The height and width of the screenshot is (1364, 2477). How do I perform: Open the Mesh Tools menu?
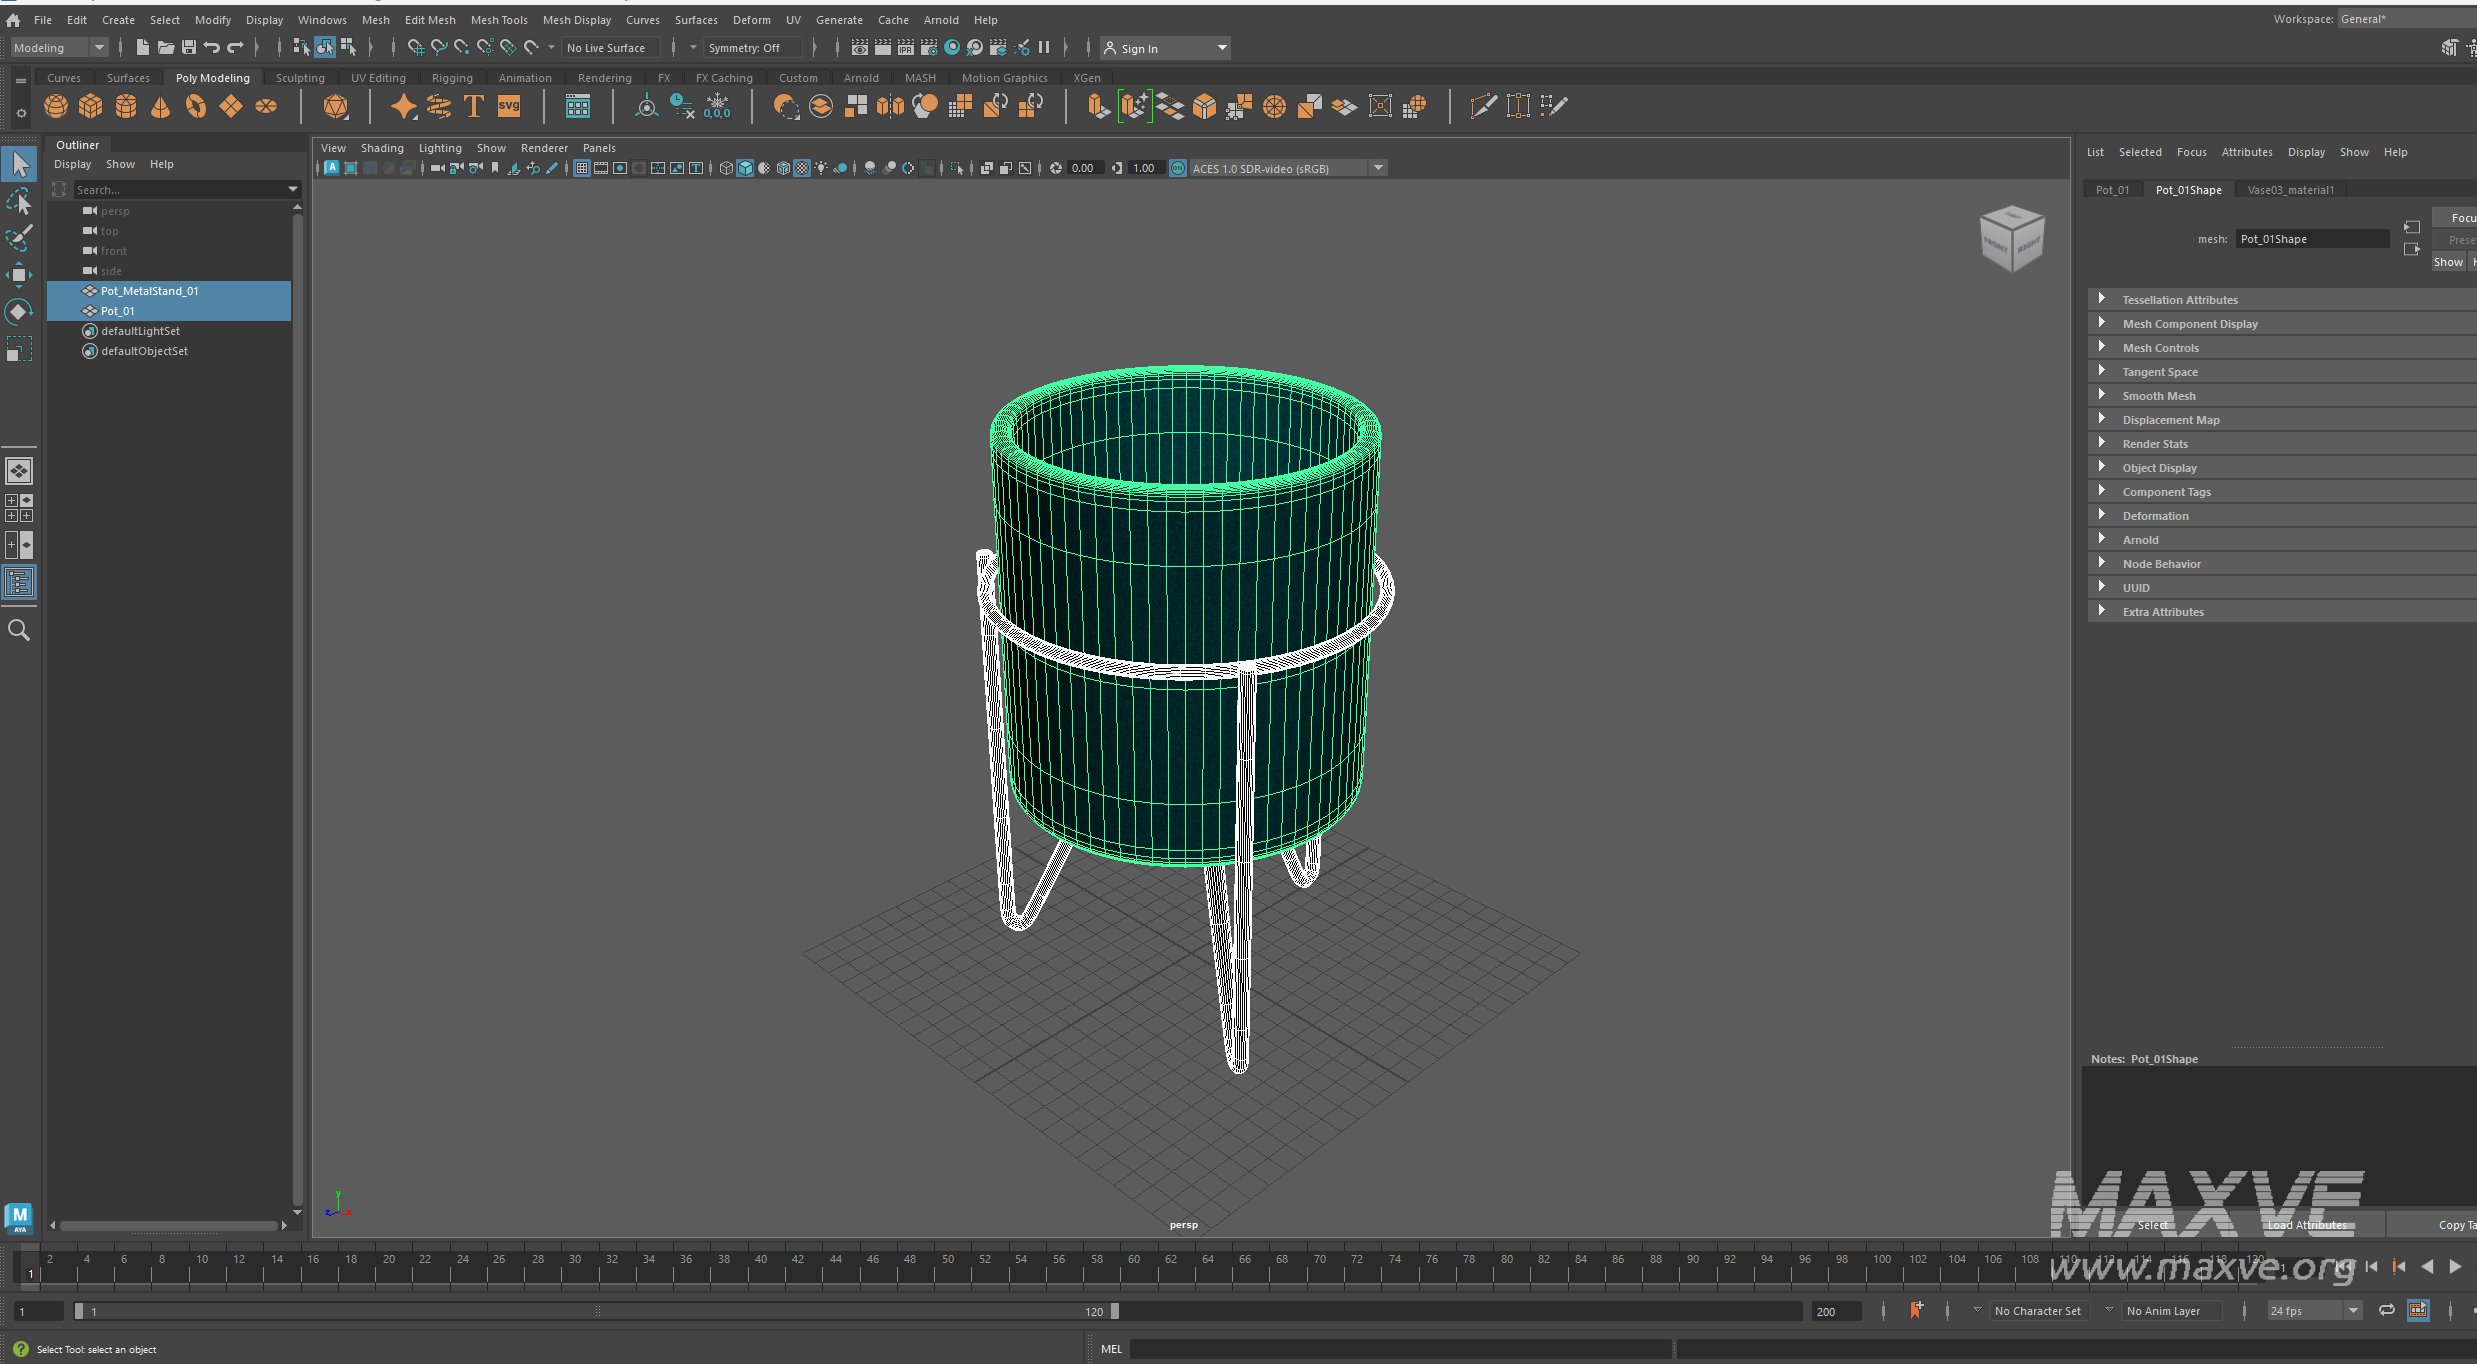point(498,20)
